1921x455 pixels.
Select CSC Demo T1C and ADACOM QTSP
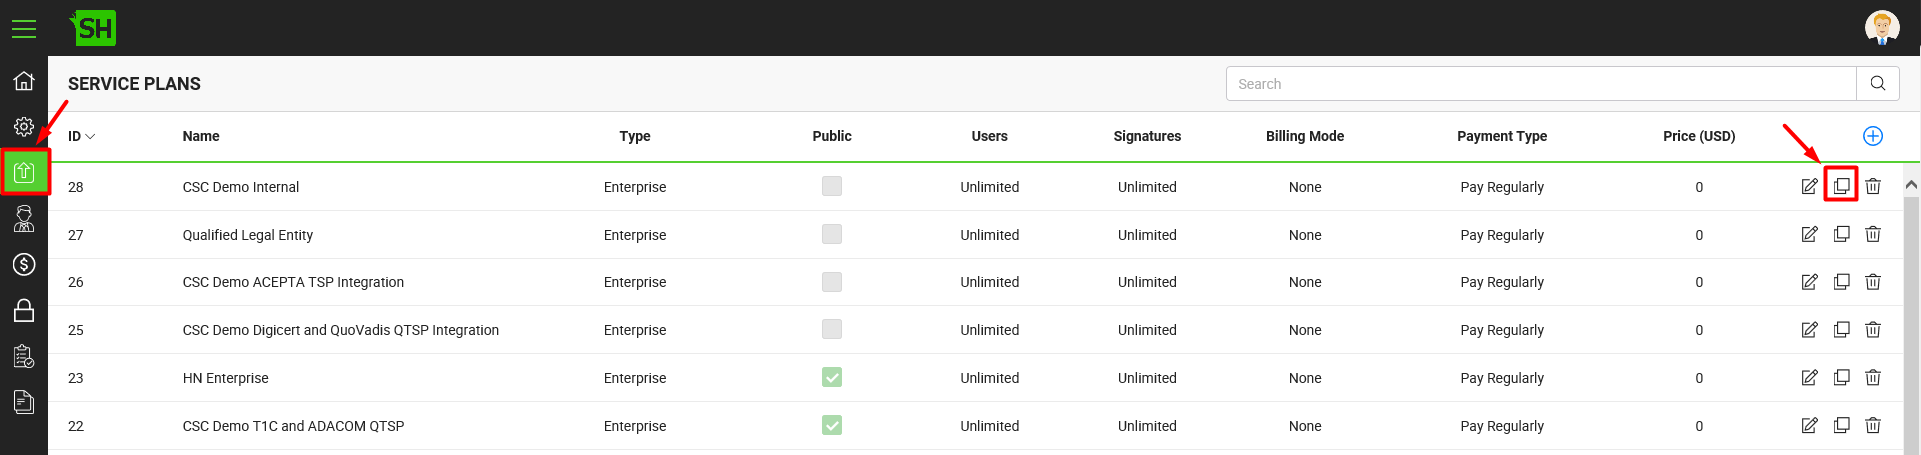293,426
